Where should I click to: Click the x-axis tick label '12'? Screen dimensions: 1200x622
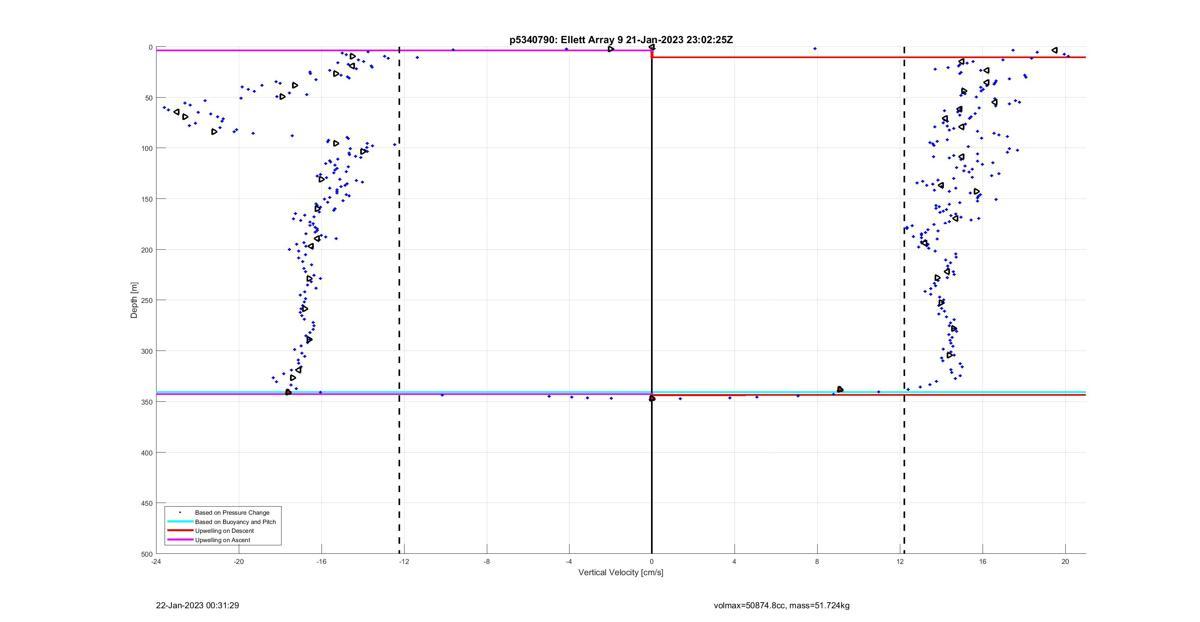click(x=900, y=561)
